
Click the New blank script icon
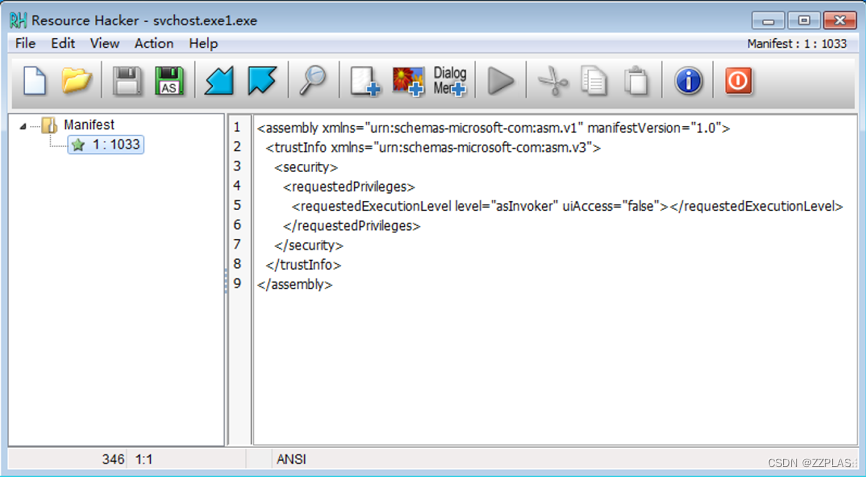point(34,81)
